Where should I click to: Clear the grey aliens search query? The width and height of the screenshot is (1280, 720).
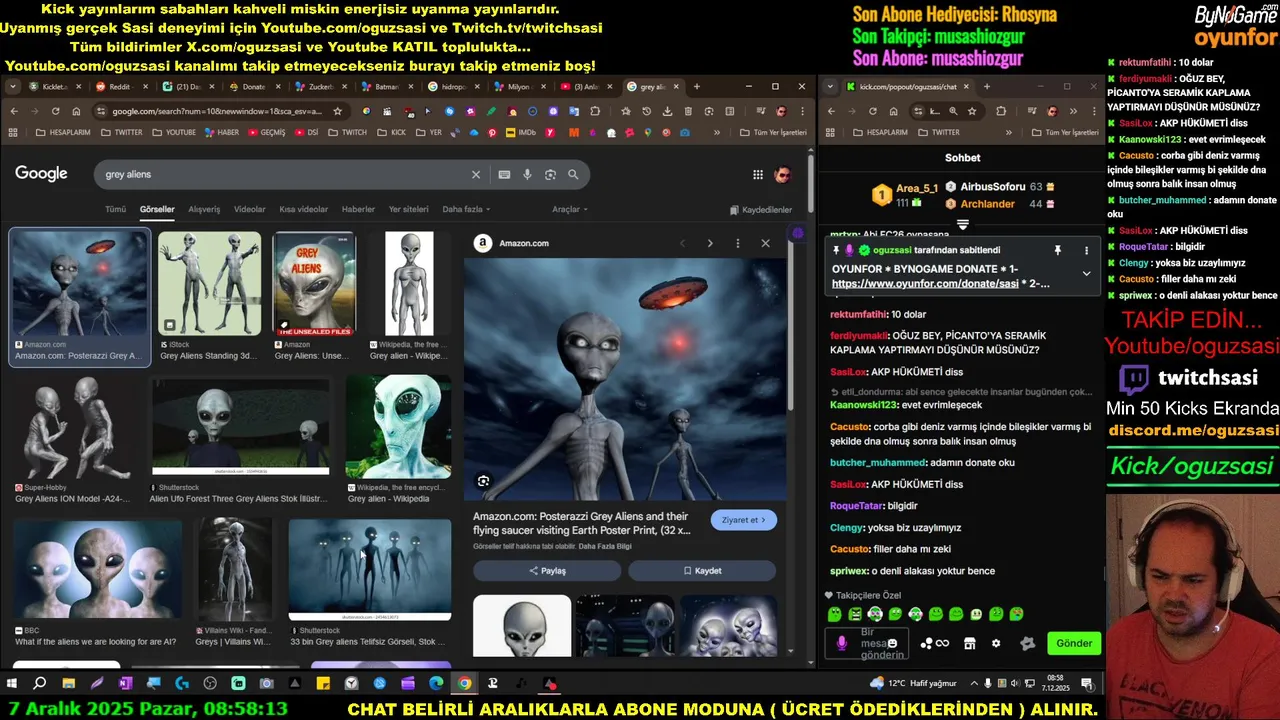point(476,174)
